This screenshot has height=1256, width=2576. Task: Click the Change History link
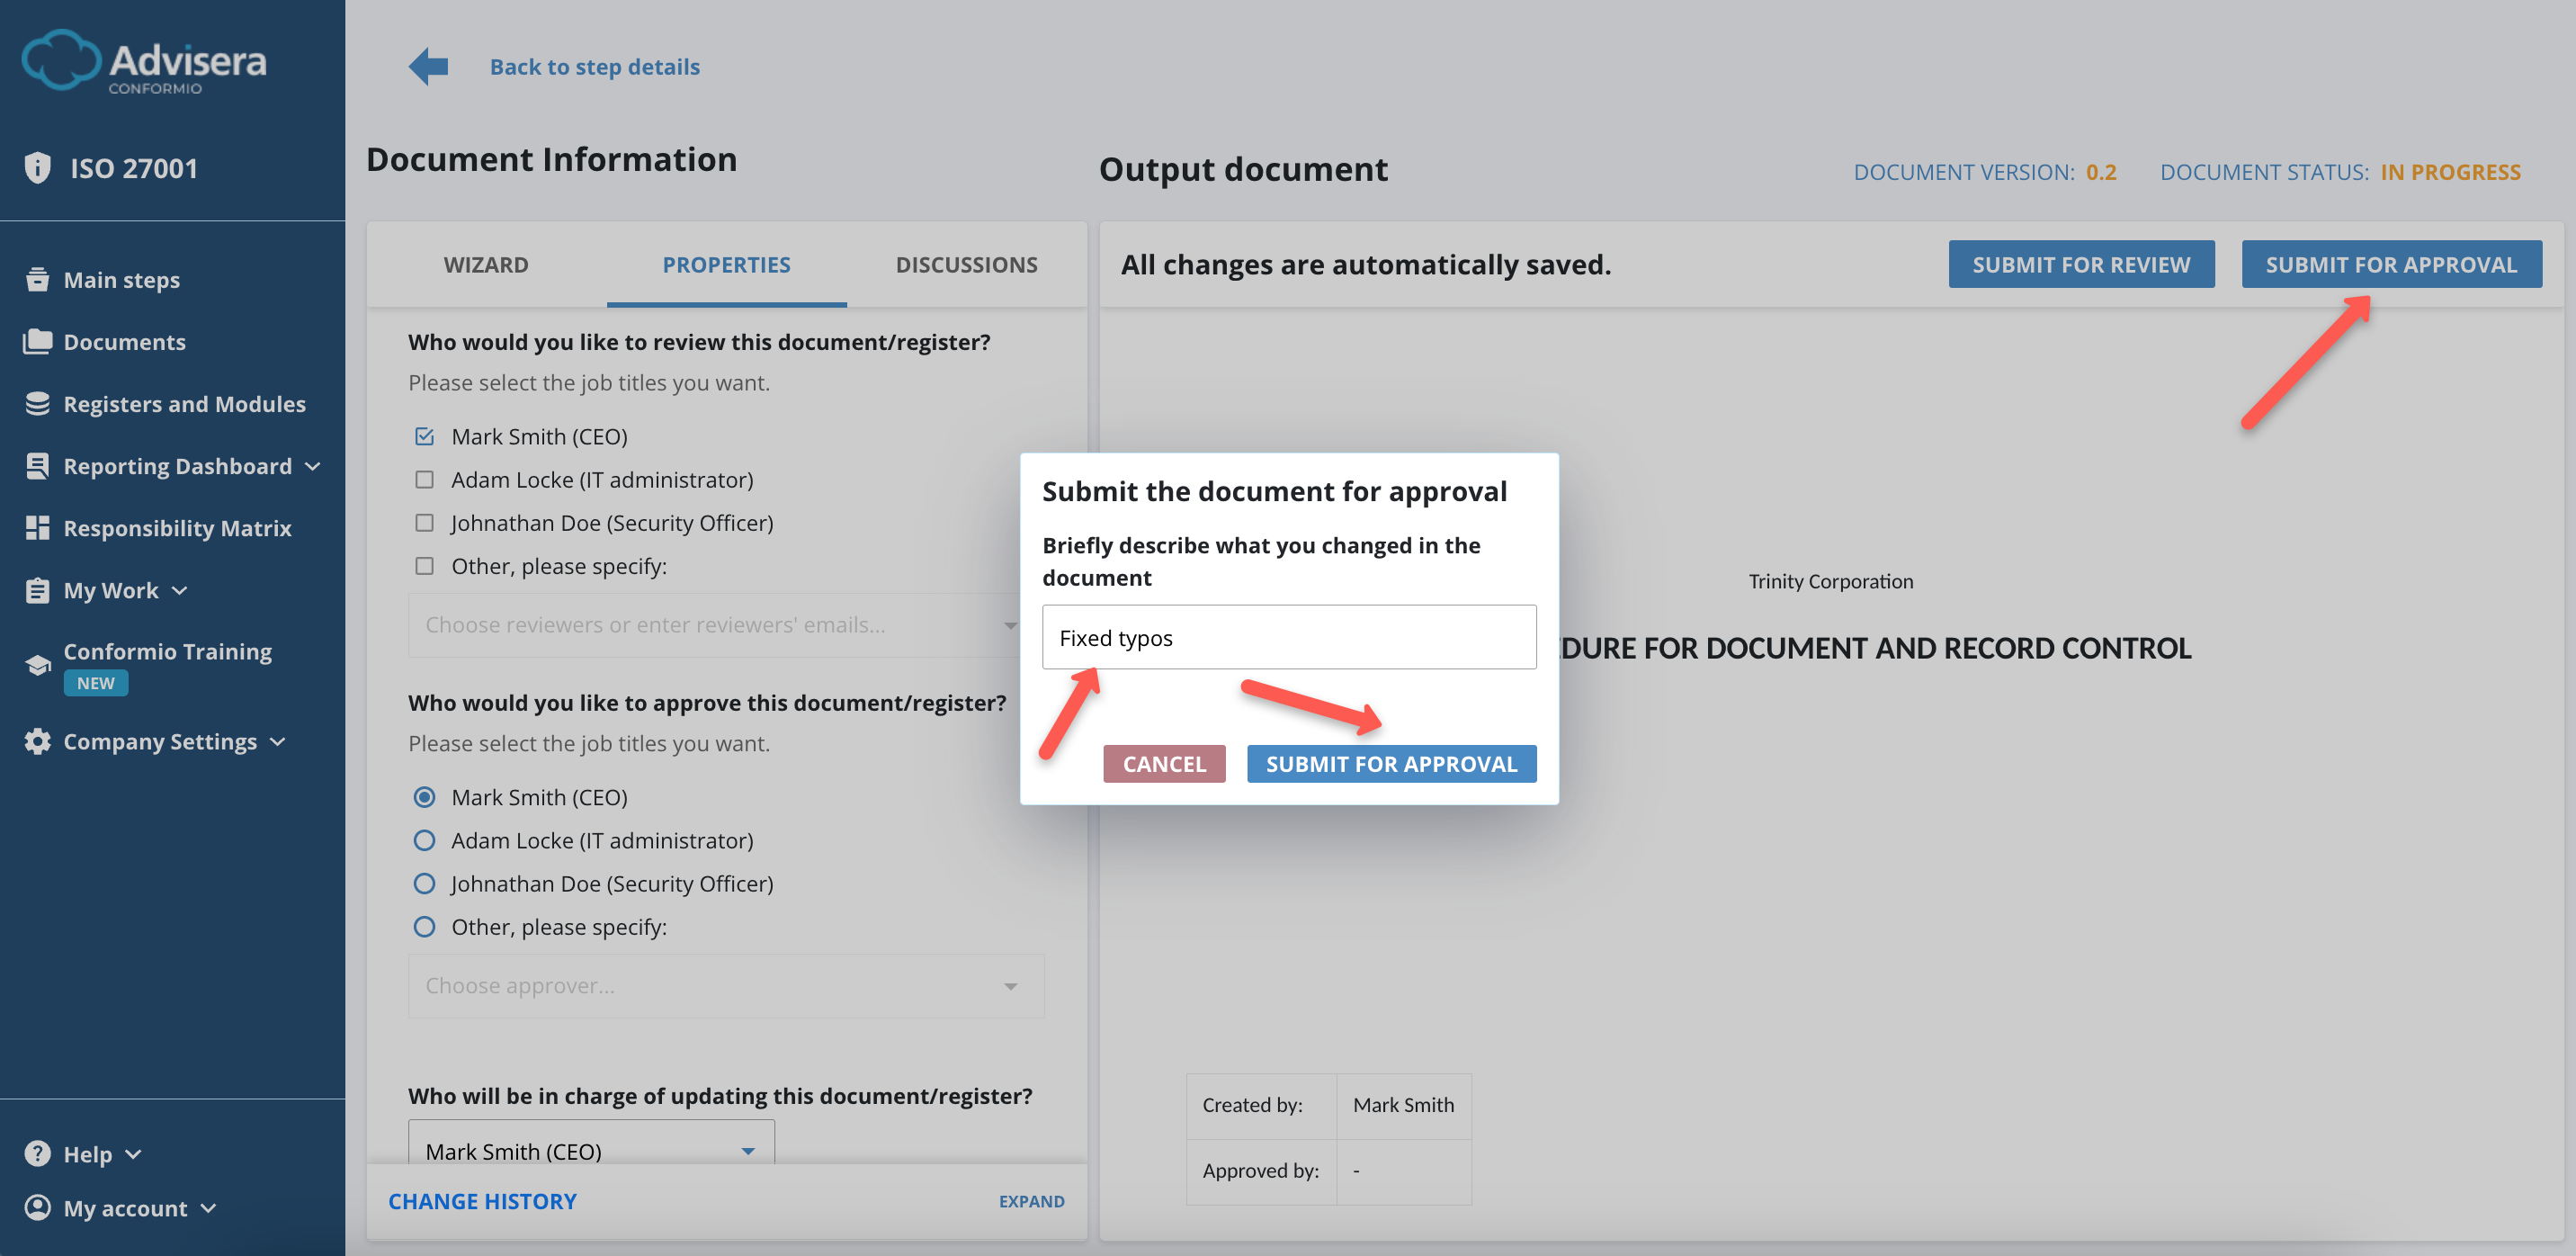pos(482,1200)
